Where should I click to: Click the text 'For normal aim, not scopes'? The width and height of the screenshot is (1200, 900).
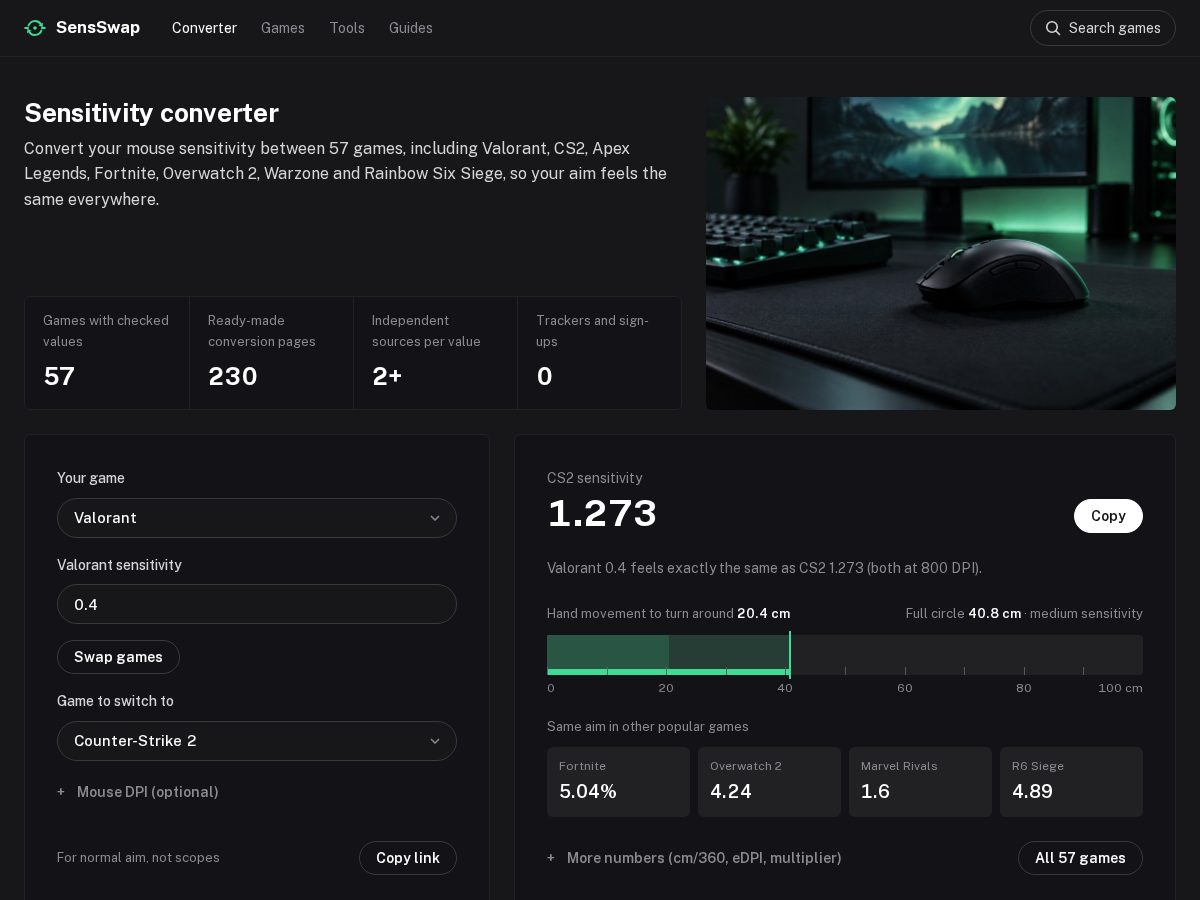tap(138, 858)
